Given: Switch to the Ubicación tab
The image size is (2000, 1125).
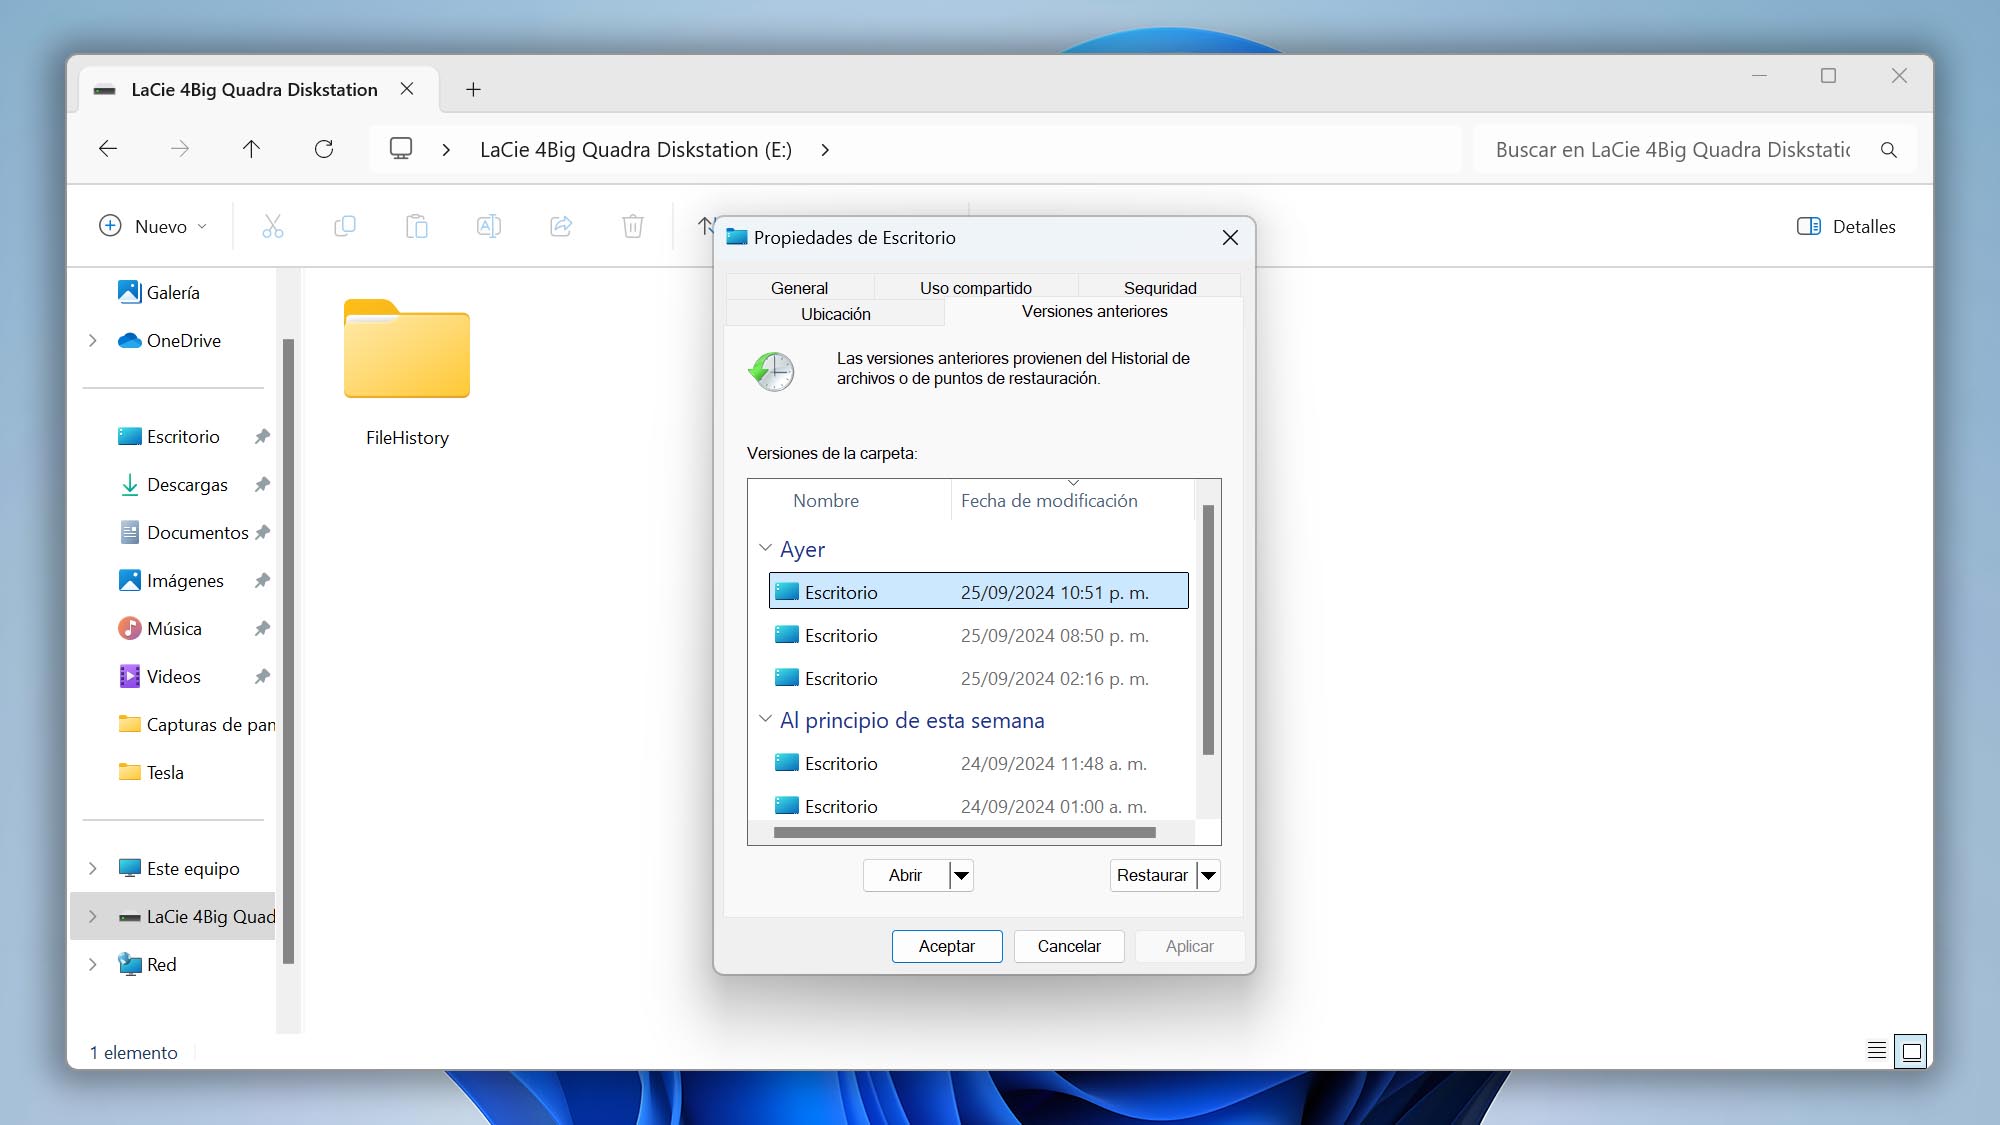Looking at the screenshot, I should click(x=835, y=314).
